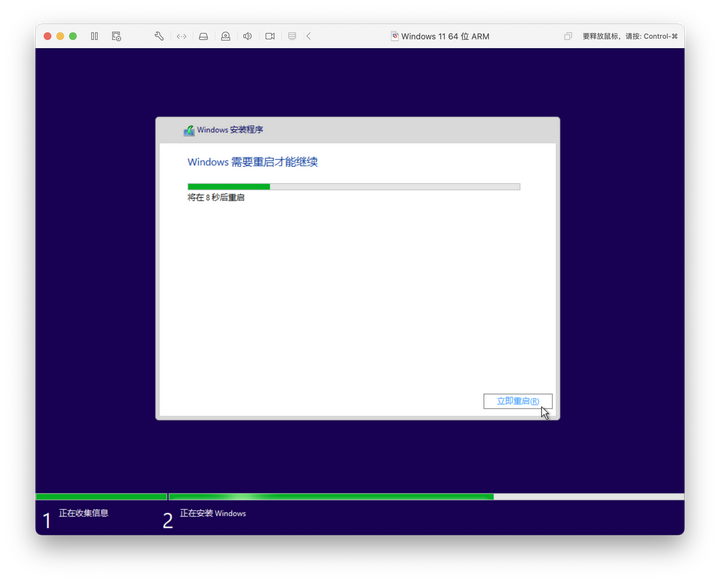Click the sound speaker icon
Viewport: 720px width, 582px height.
coord(248,36)
